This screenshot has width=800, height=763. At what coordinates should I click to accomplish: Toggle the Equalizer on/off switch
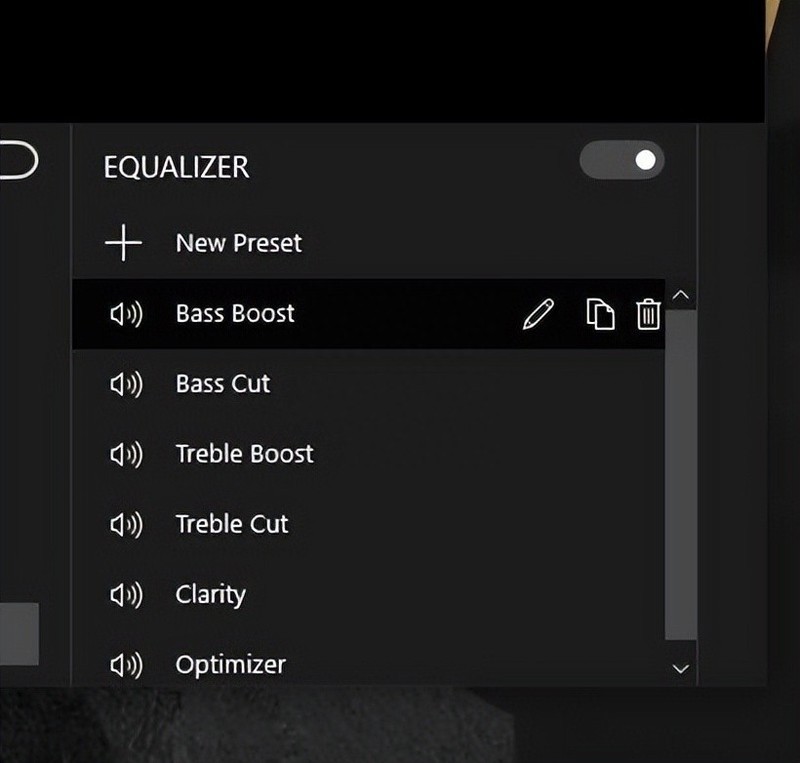pos(621,160)
